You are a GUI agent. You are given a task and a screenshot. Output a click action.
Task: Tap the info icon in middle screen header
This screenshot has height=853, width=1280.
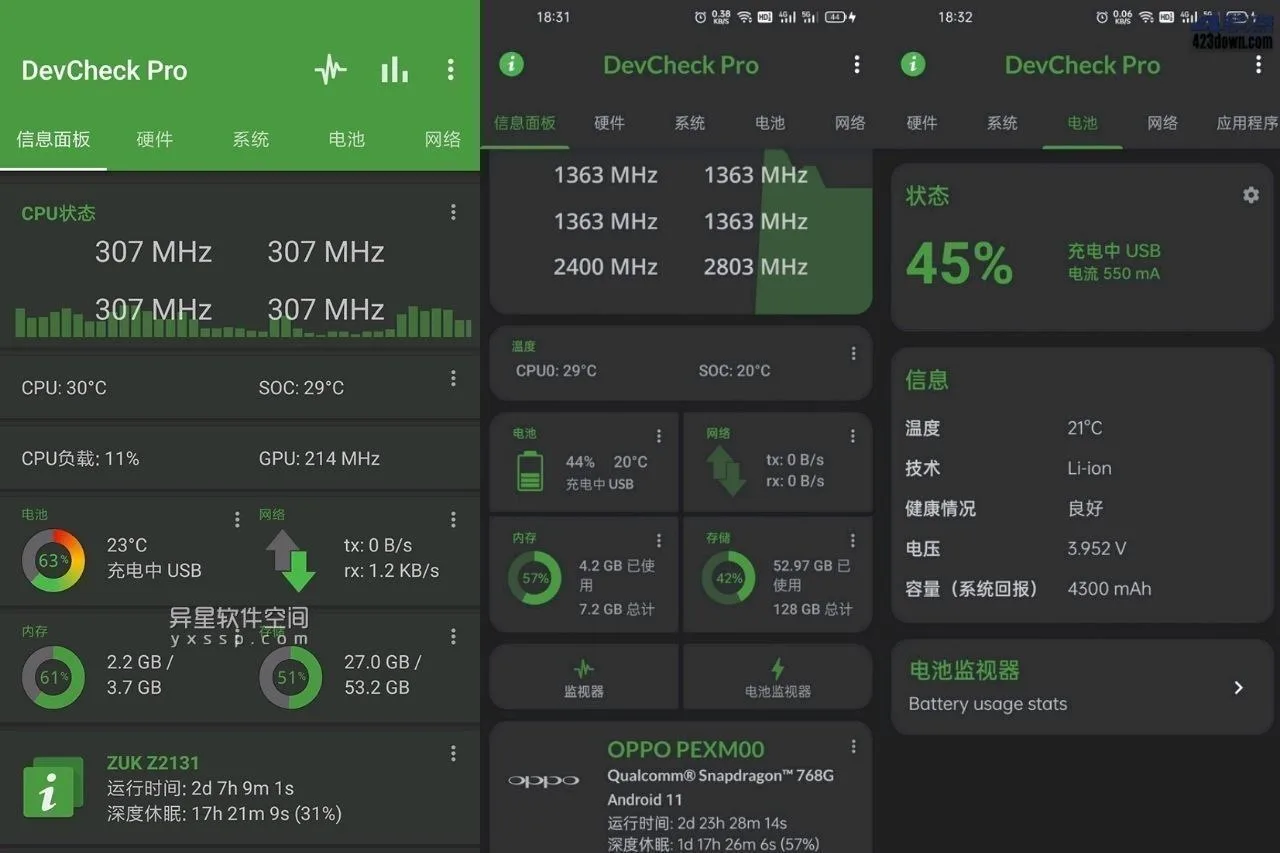click(511, 65)
